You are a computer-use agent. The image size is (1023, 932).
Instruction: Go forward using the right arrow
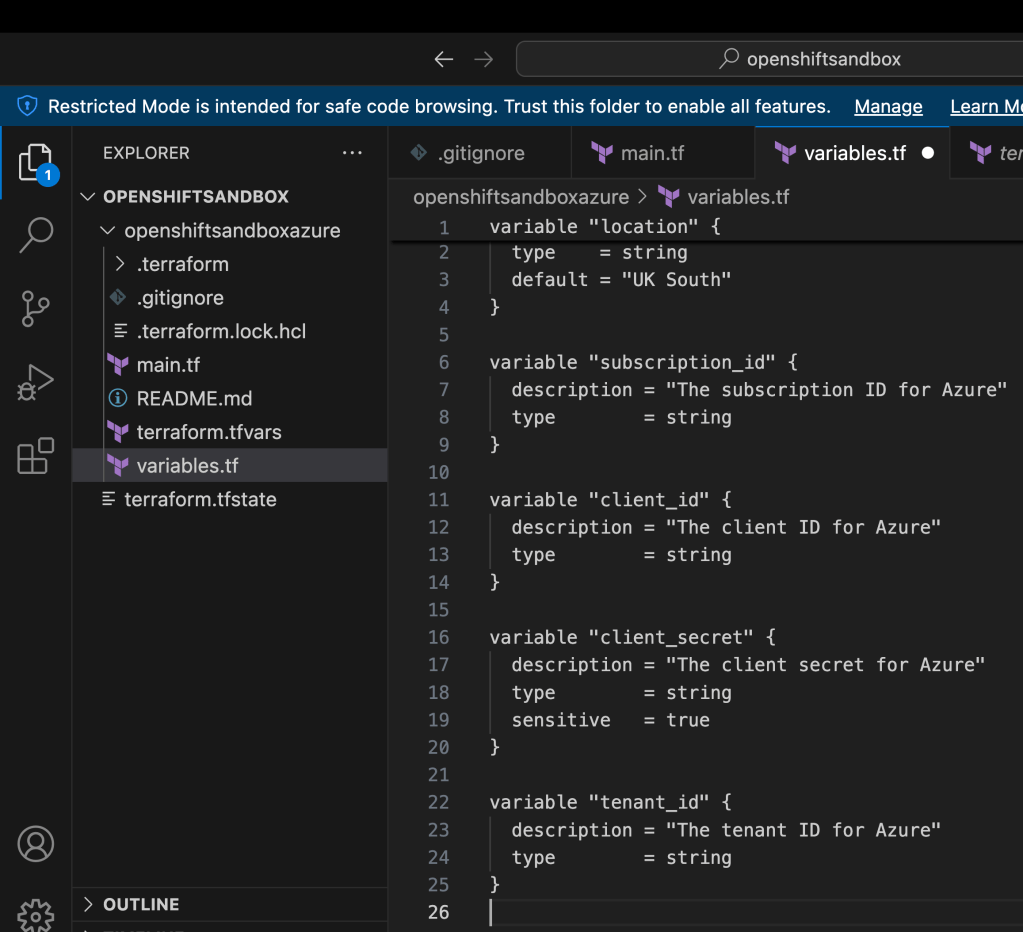coord(483,59)
